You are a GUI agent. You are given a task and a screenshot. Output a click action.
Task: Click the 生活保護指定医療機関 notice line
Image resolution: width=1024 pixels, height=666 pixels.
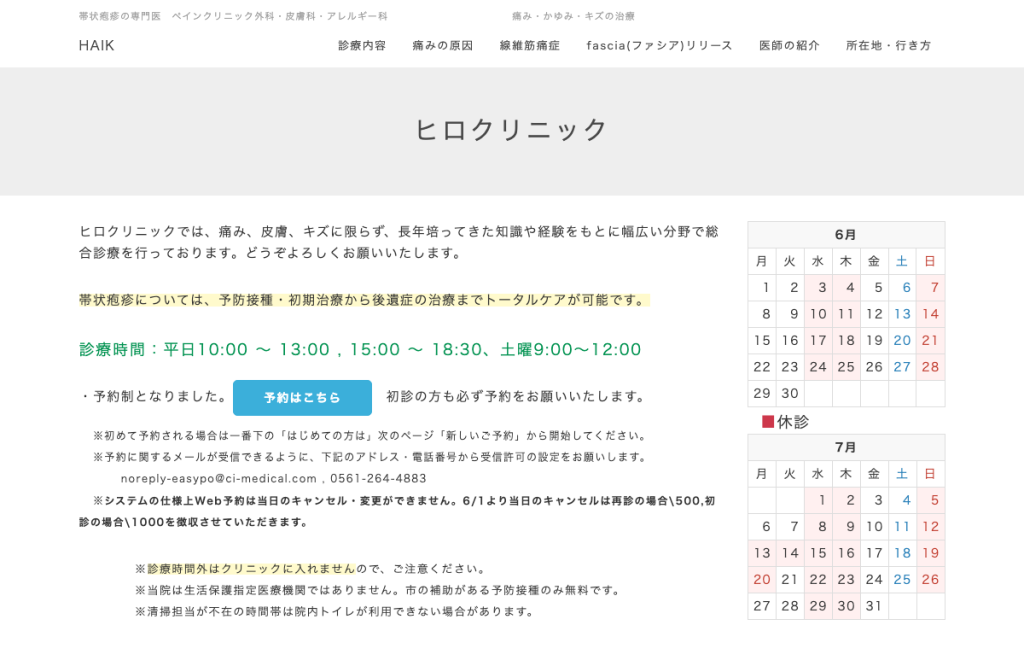(377, 590)
